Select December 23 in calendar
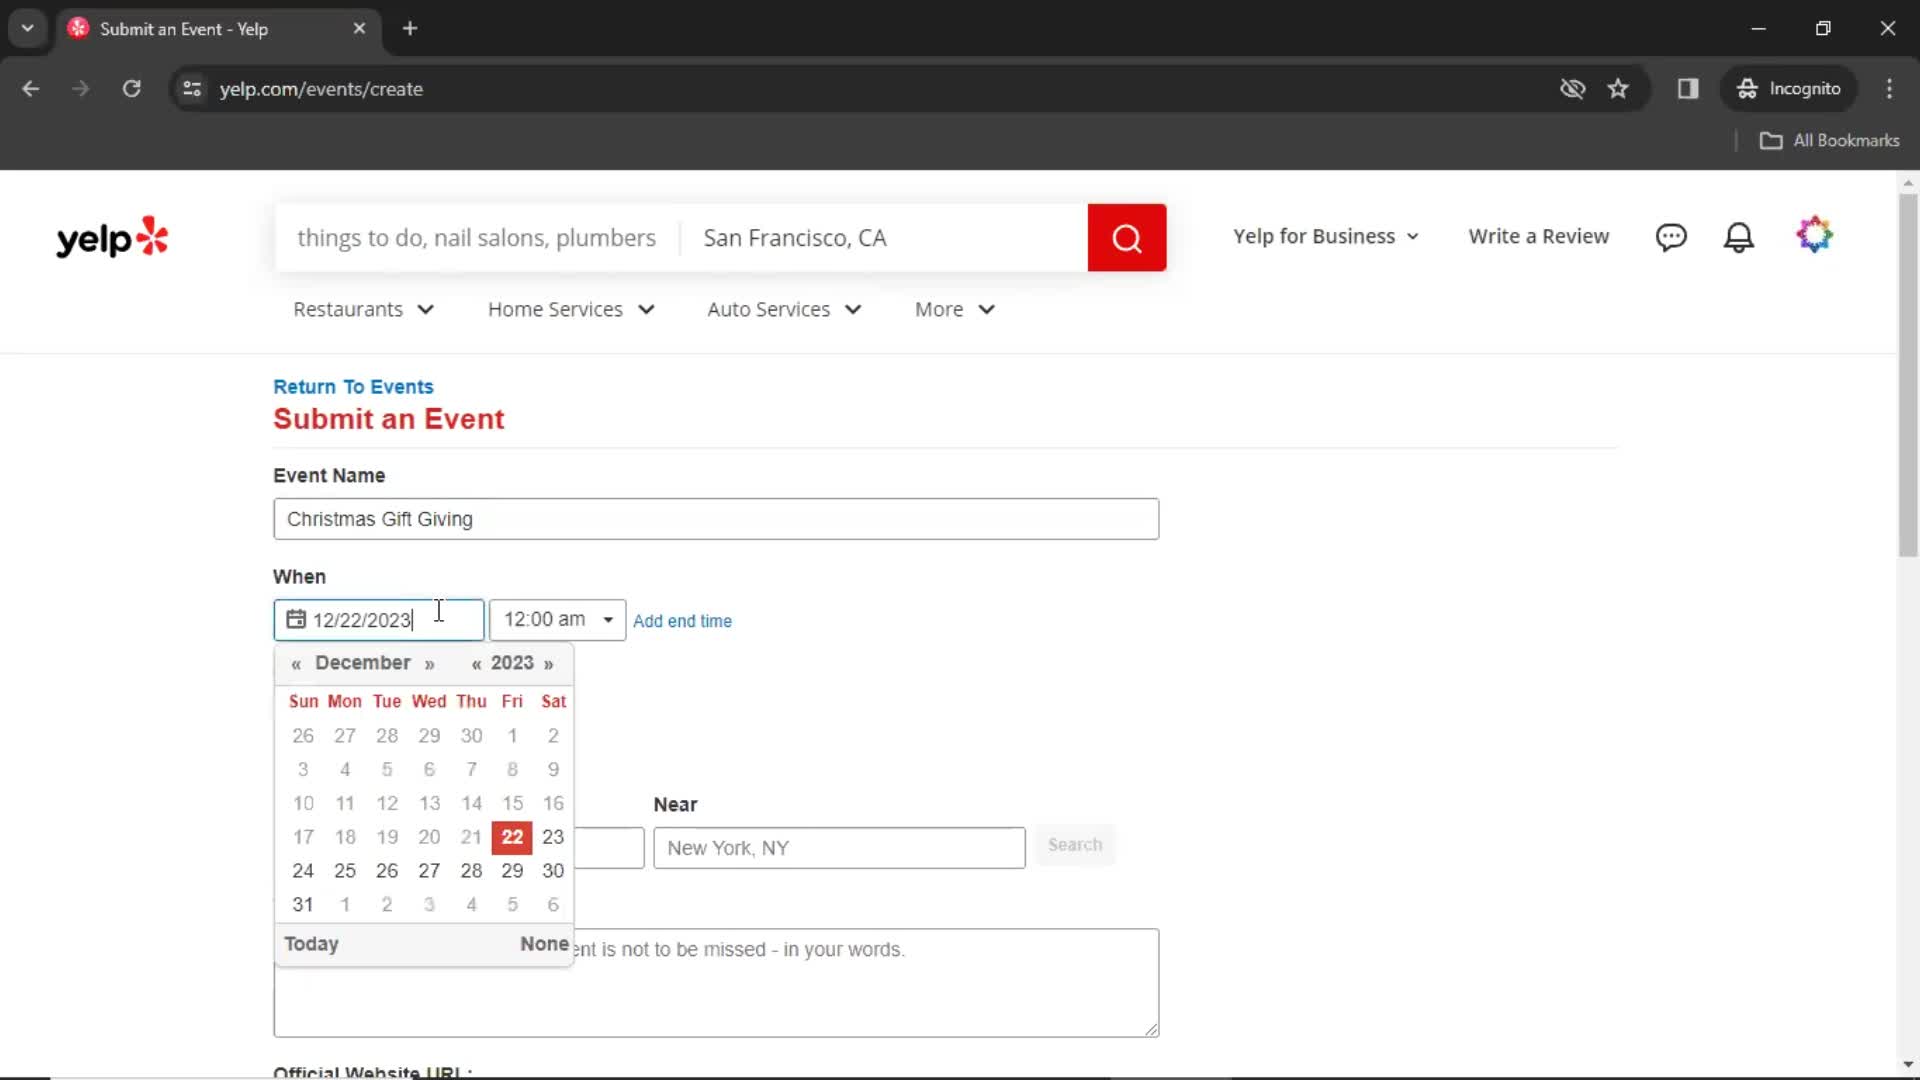This screenshot has width=1920, height=1080. pyautogui.click(x=553, y=837)
